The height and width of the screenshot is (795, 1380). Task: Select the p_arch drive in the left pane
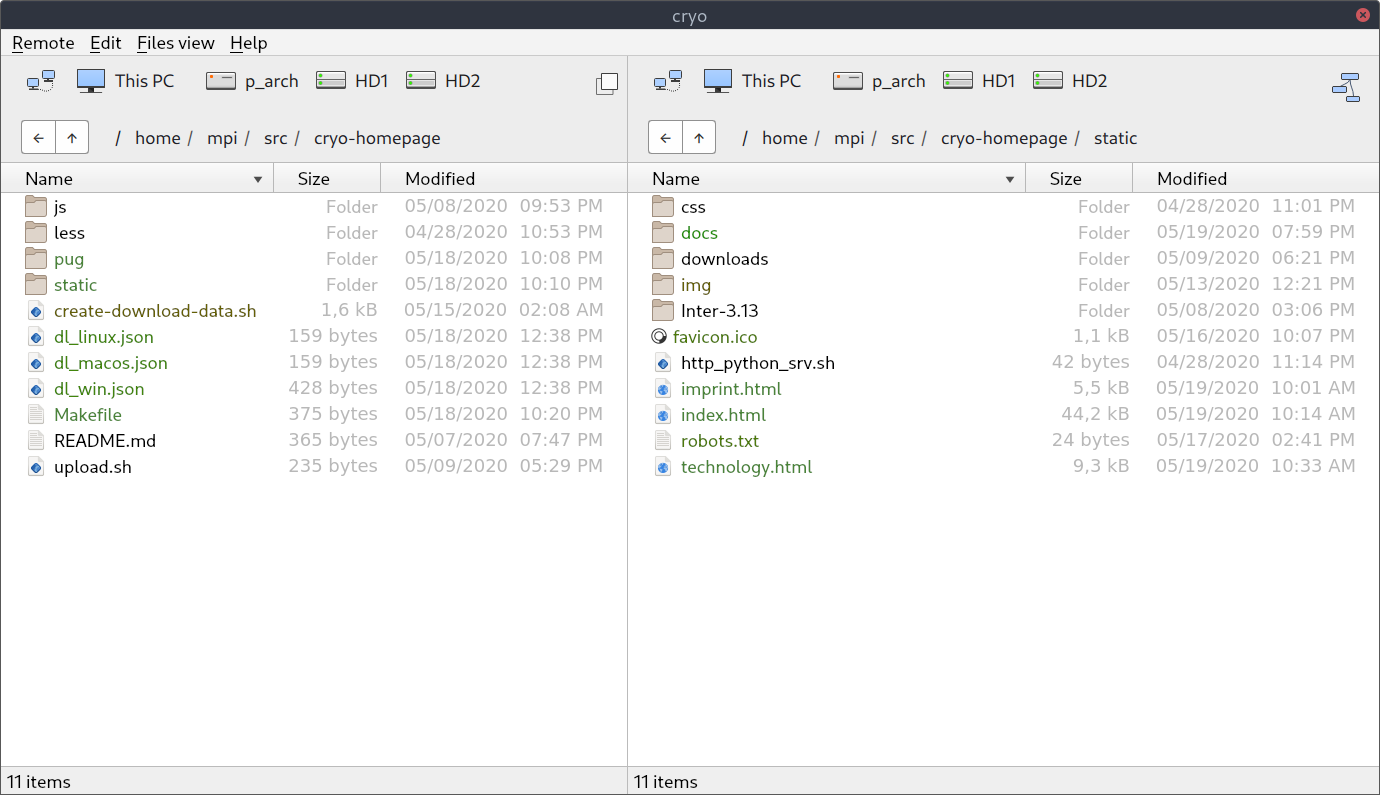click(x=251, y=81)
